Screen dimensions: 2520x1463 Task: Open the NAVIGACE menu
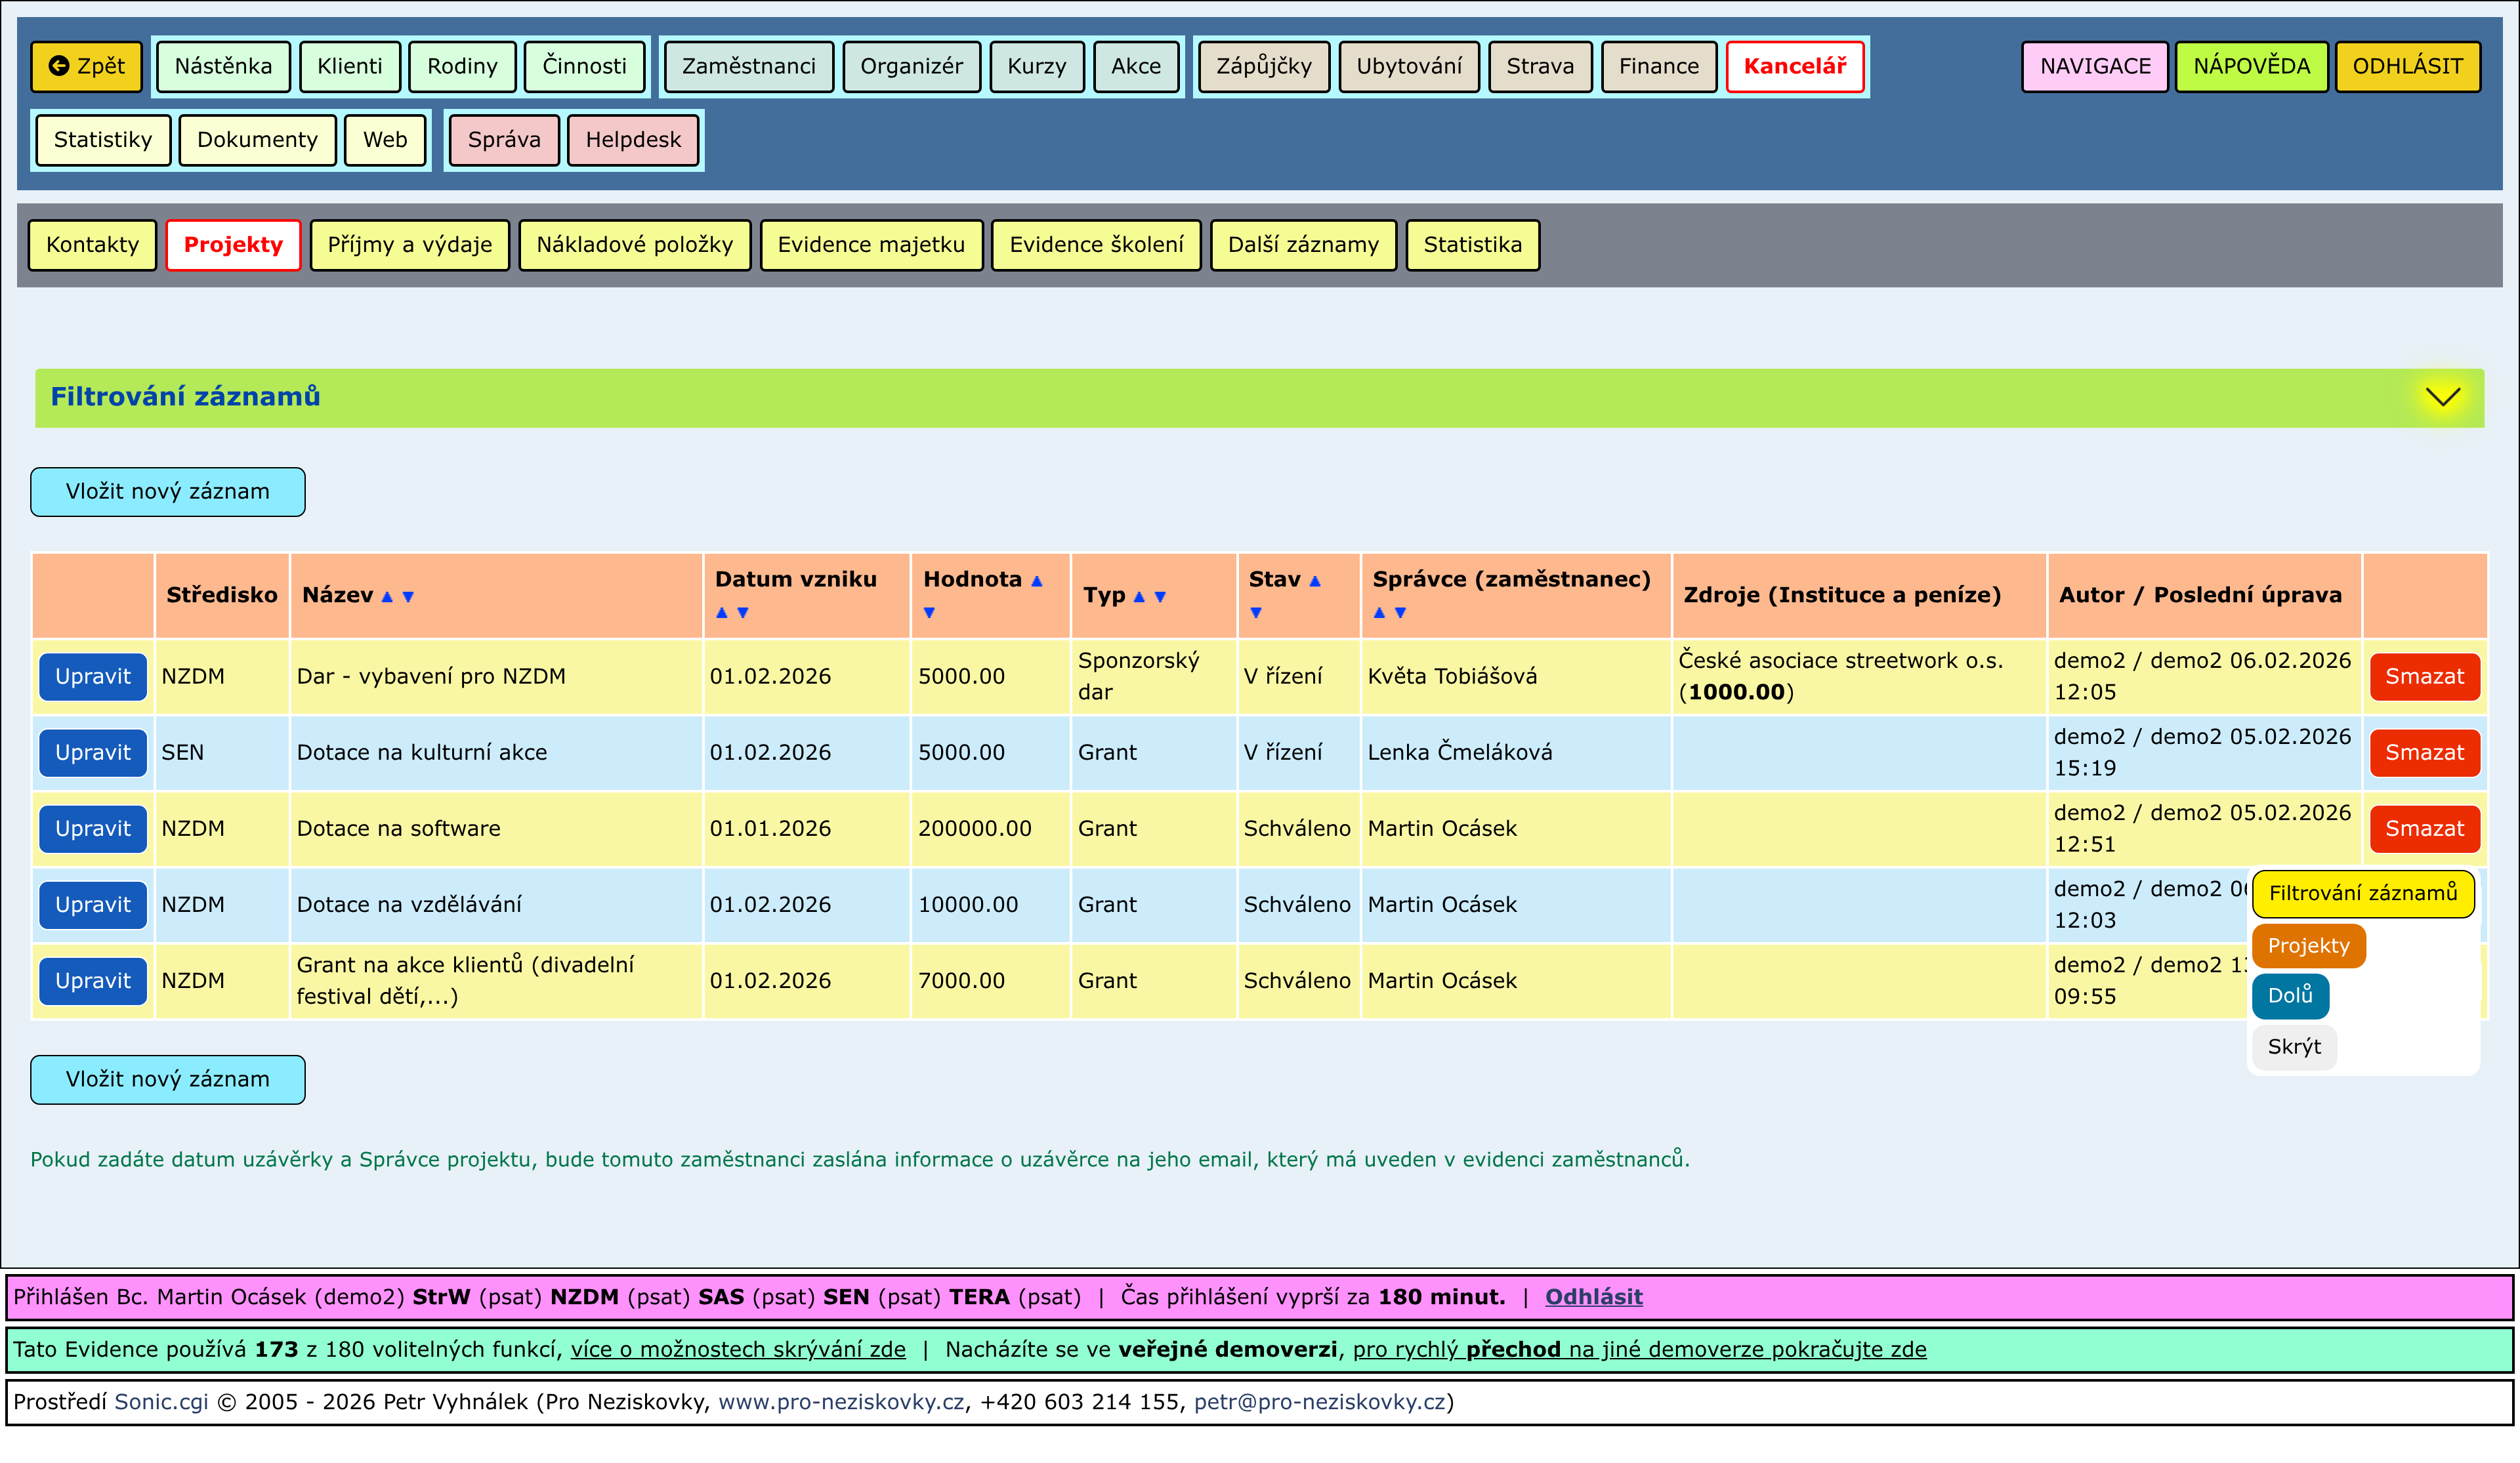click(2094, 66)
